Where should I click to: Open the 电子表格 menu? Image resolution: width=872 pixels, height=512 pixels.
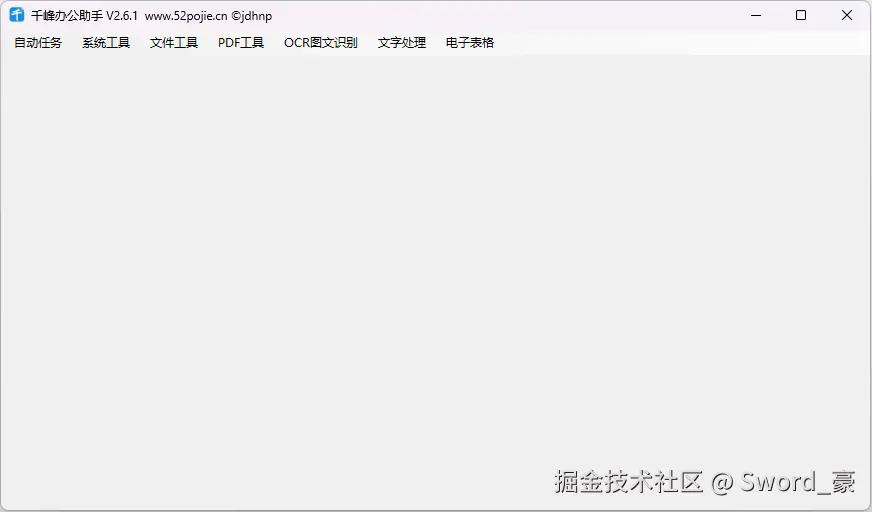point(469,43)
